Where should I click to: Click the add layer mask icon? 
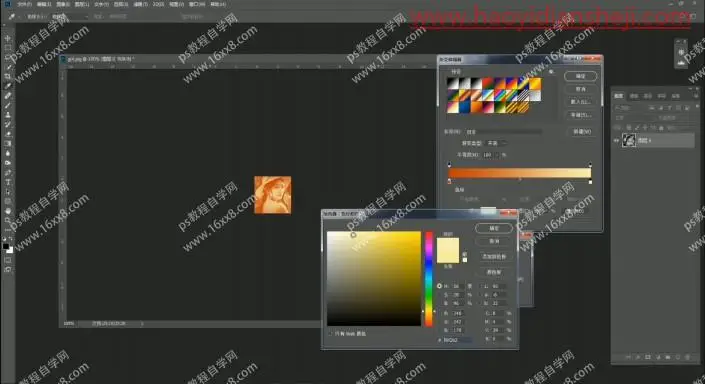pos(648,357)
